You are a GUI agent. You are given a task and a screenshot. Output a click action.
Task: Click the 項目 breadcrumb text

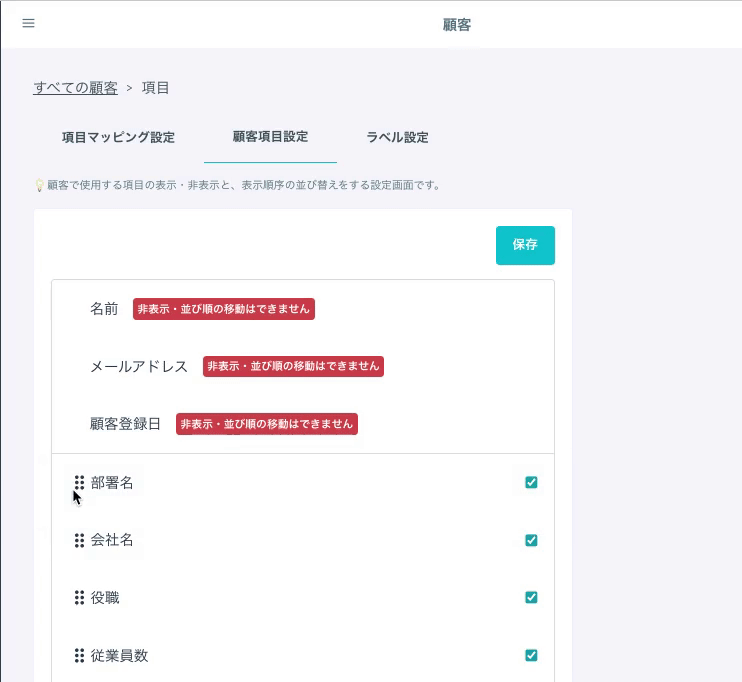pos(155,88)
